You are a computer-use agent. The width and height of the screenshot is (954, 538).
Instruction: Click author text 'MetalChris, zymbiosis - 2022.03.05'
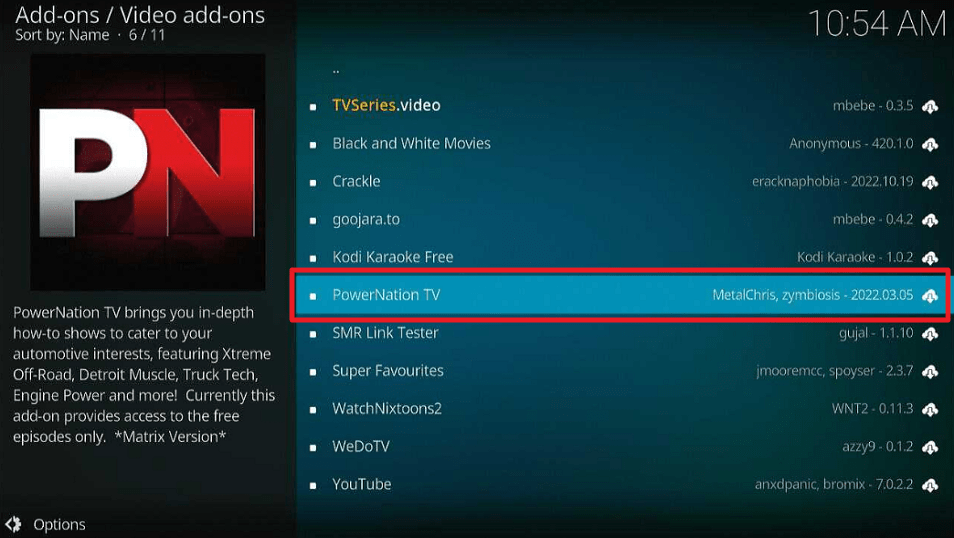(x=813, y=295)
